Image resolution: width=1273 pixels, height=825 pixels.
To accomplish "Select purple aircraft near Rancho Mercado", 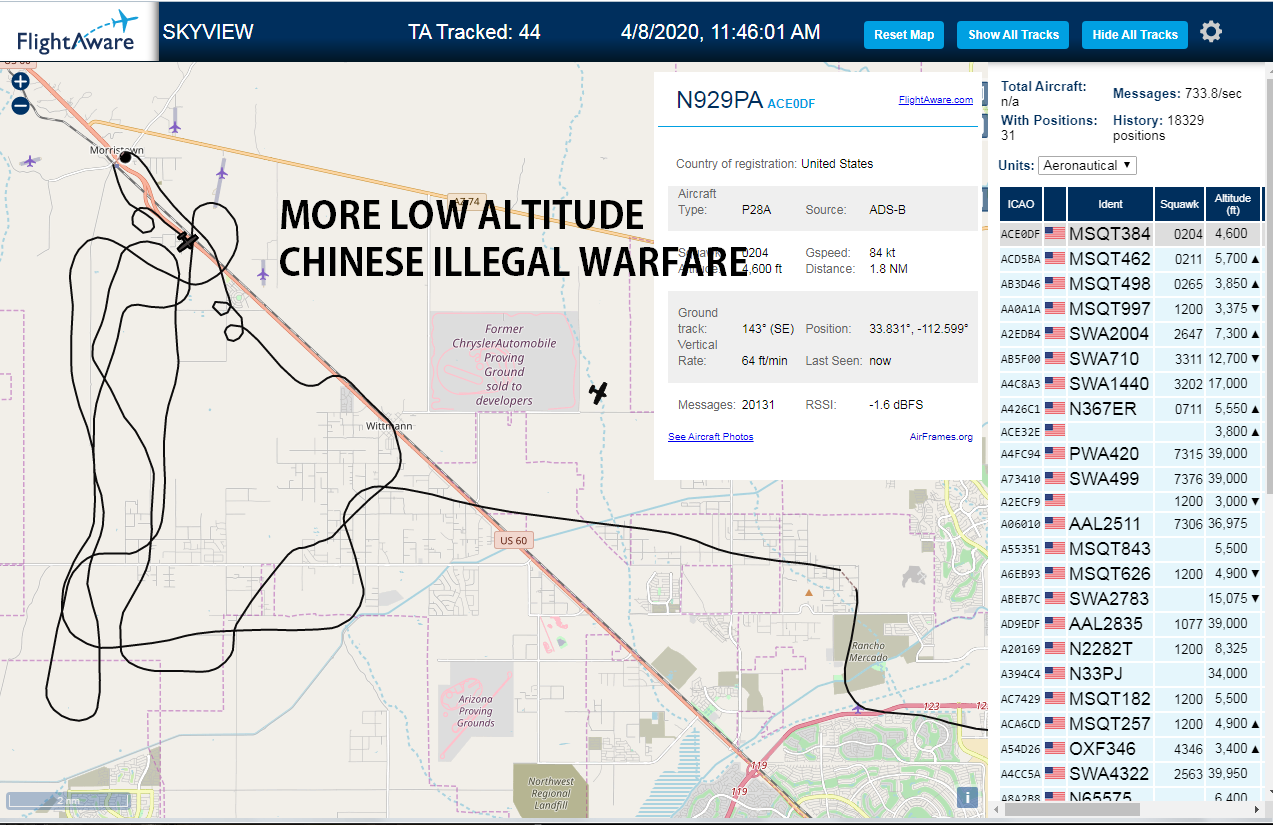I will click(x=857, y=709).
